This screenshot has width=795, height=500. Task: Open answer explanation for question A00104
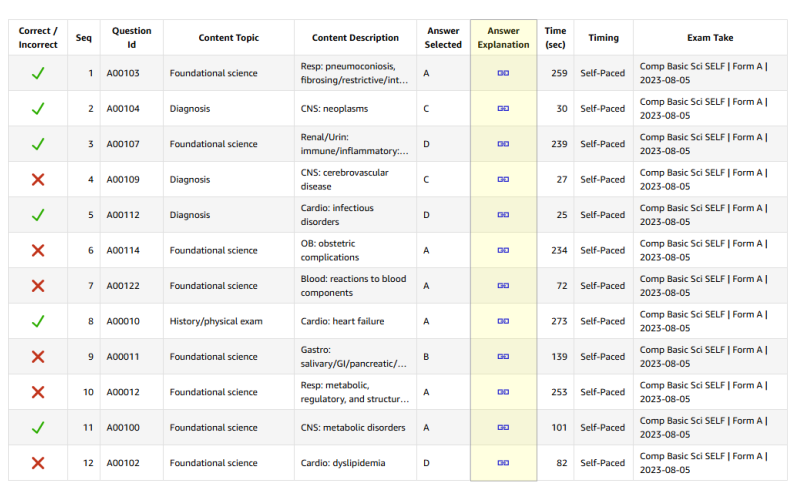pos(503,108)
